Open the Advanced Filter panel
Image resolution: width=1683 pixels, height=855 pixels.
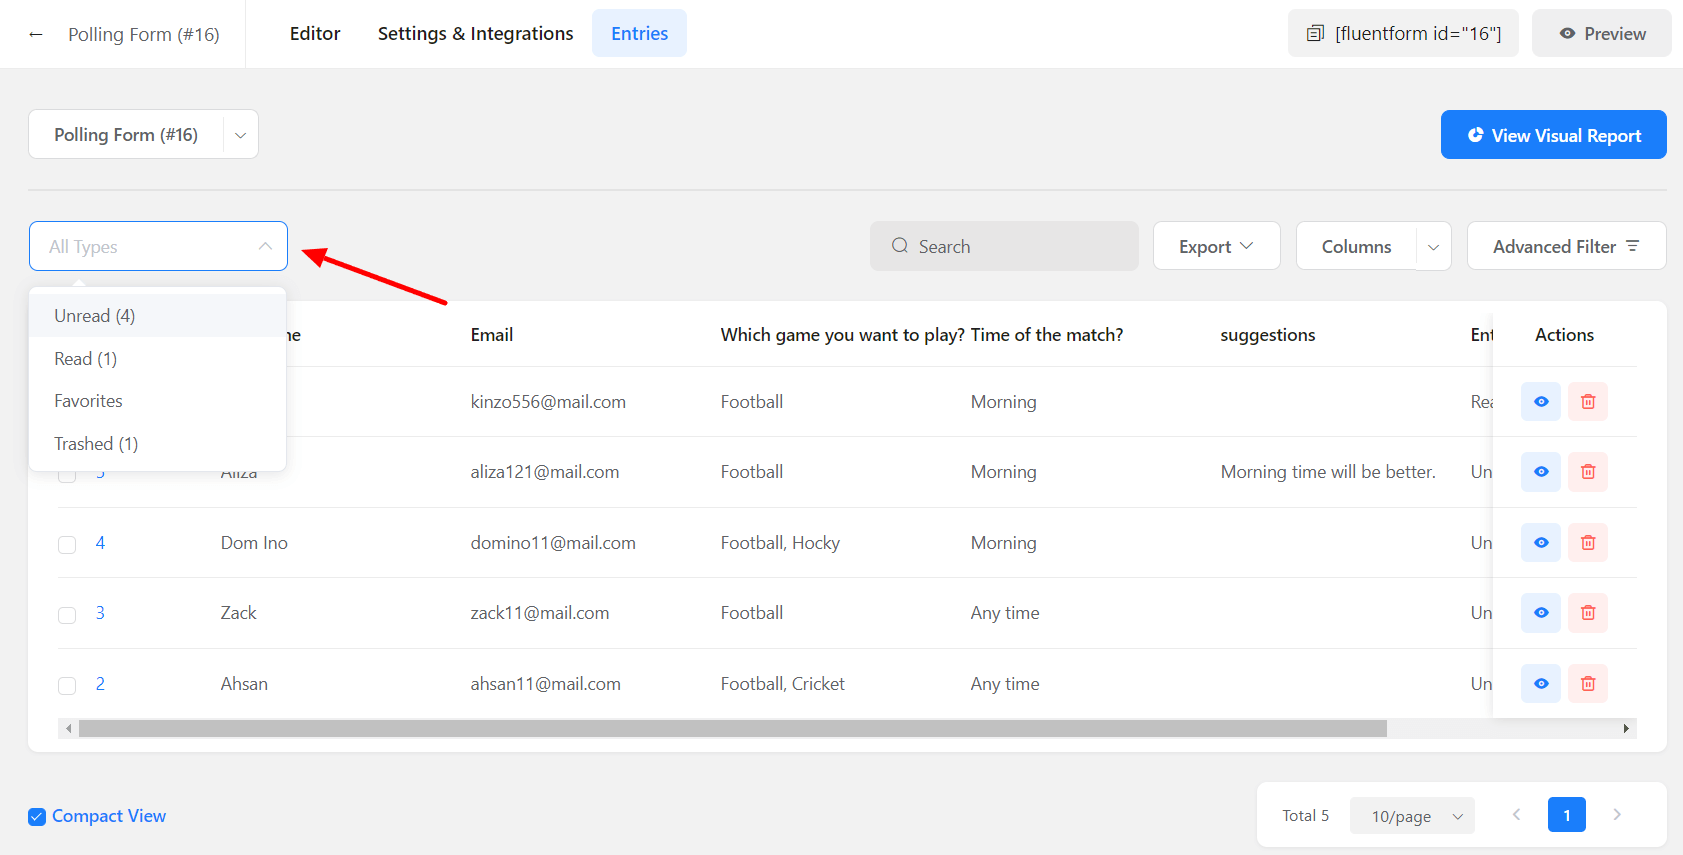coord(1565,247)
